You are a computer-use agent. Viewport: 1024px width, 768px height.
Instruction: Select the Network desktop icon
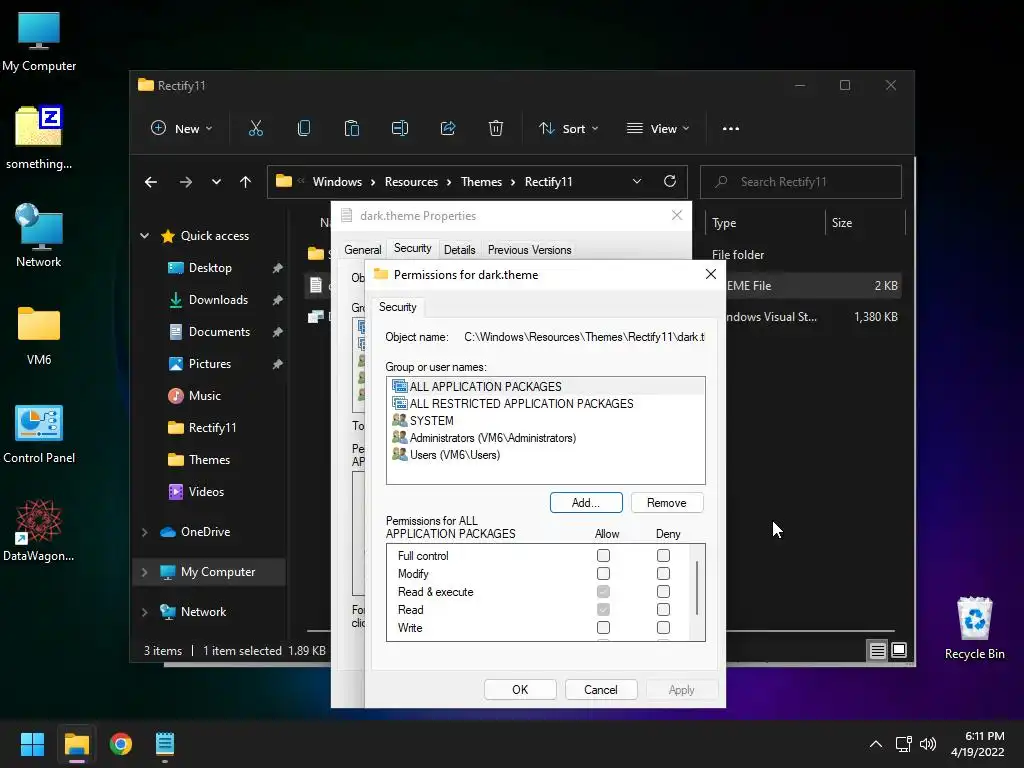(x=39, y=236)
